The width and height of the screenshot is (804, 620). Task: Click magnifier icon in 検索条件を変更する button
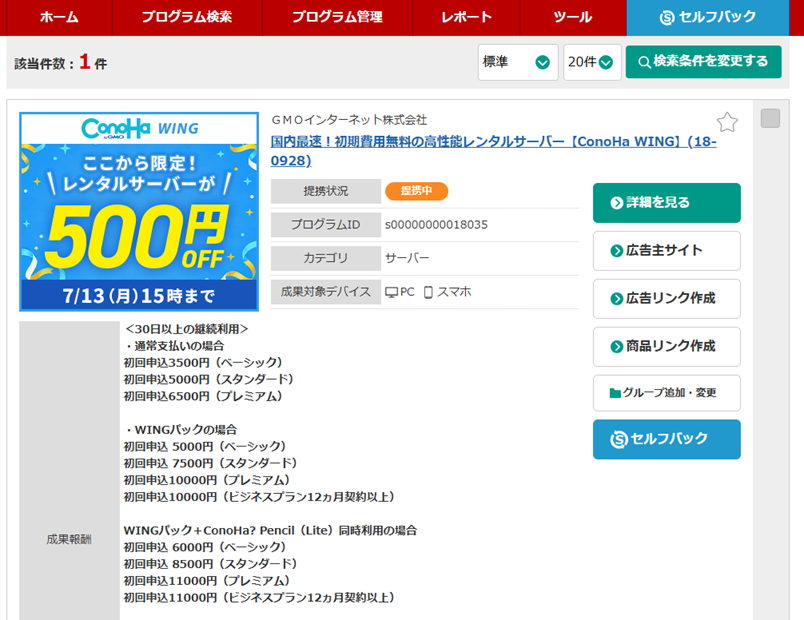pos(645,62)
